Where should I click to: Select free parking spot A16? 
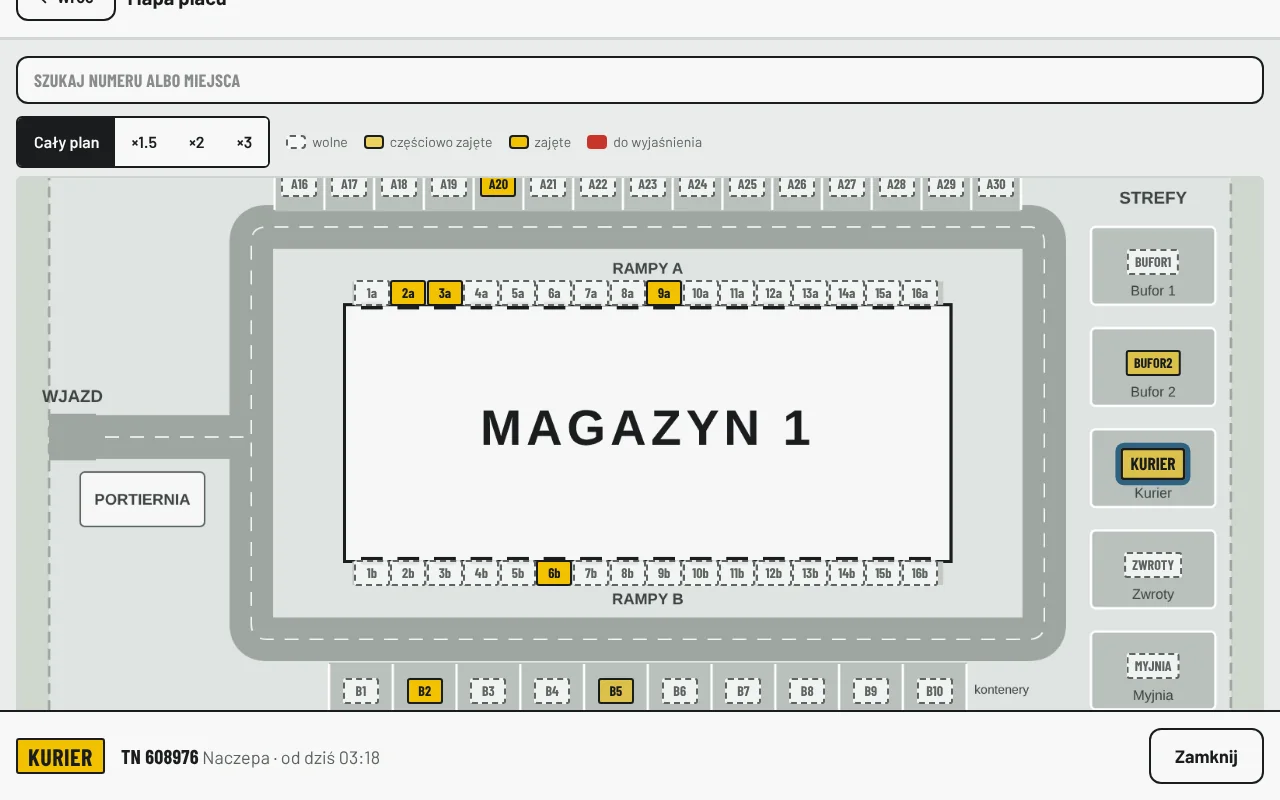coord(299,185)
